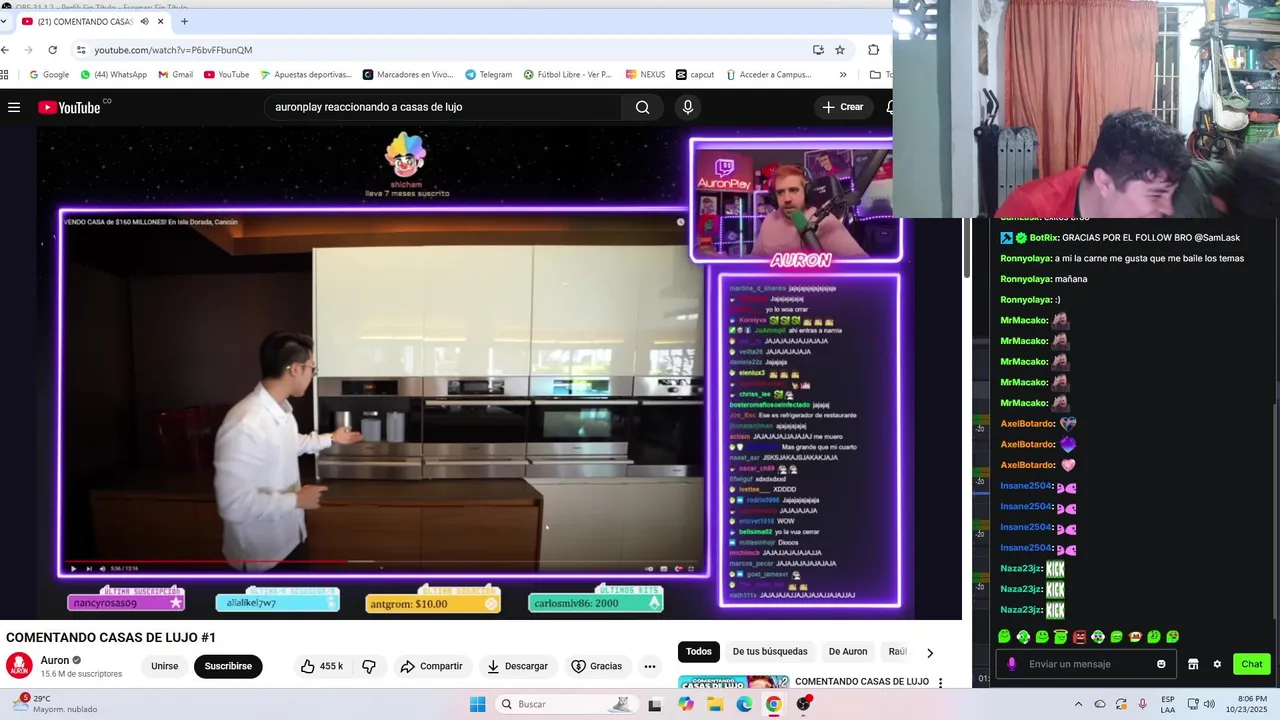Open the Marcadores en Vivo bookmark
The image size is (1280, 720).
click(408, 74)
